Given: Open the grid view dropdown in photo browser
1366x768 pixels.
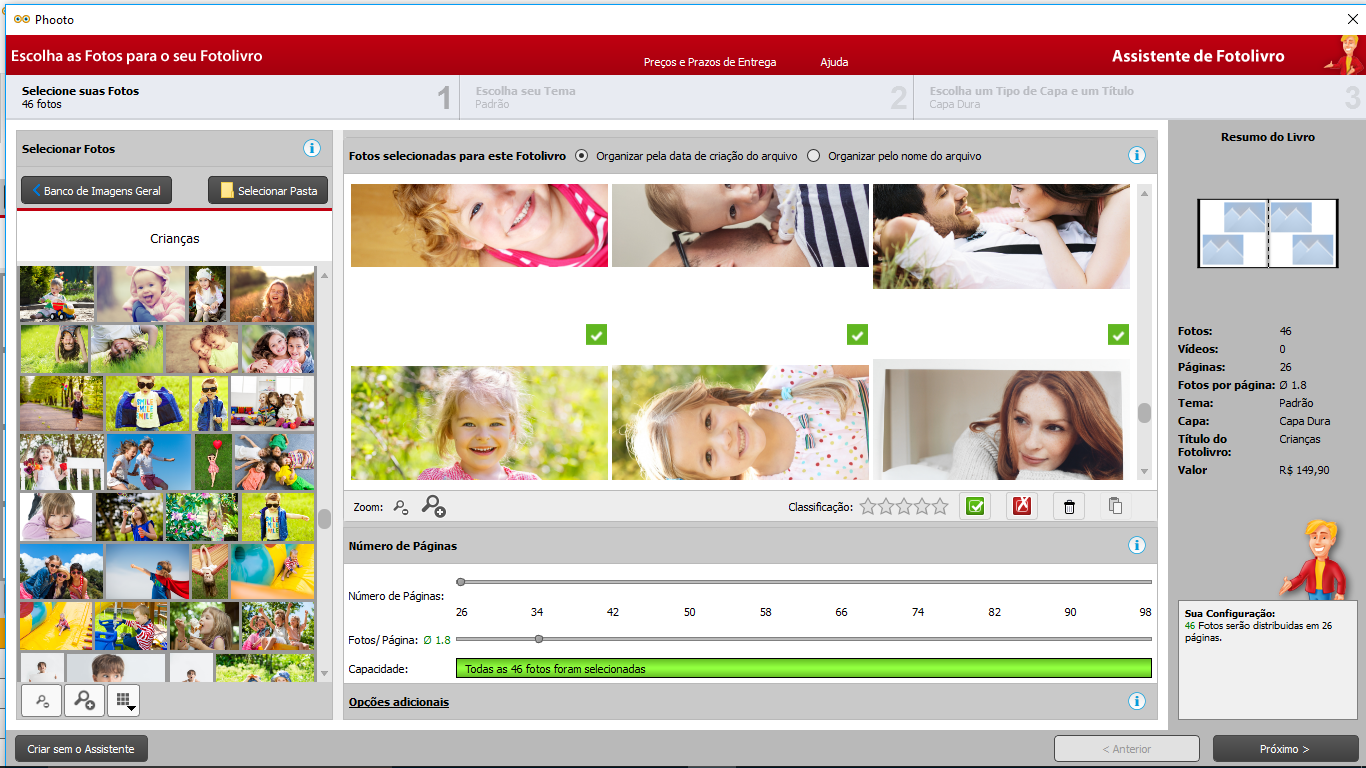Looking at the screenshot, I should (123, 701).
